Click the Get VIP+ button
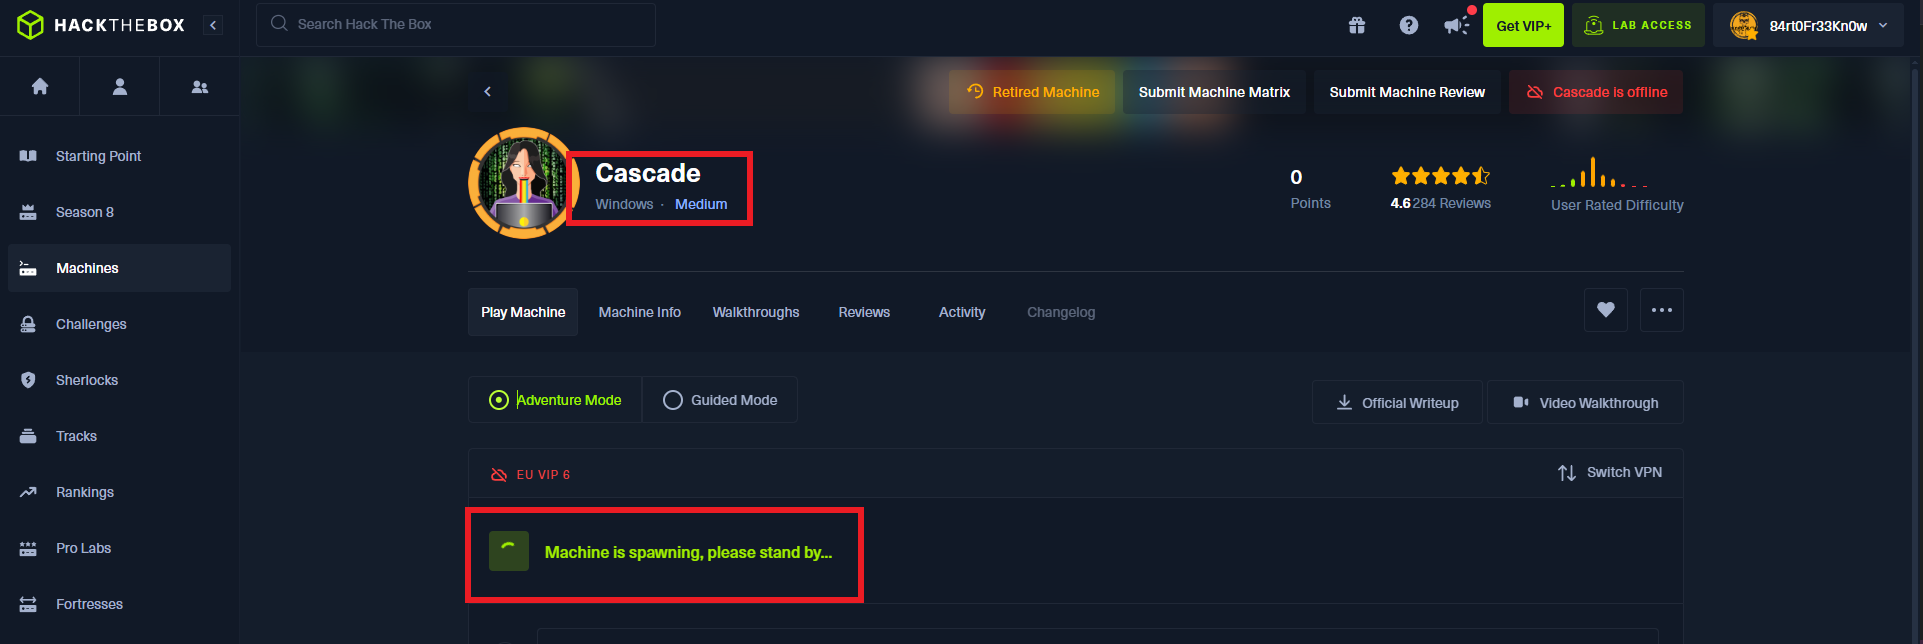 coord(1524,25)
